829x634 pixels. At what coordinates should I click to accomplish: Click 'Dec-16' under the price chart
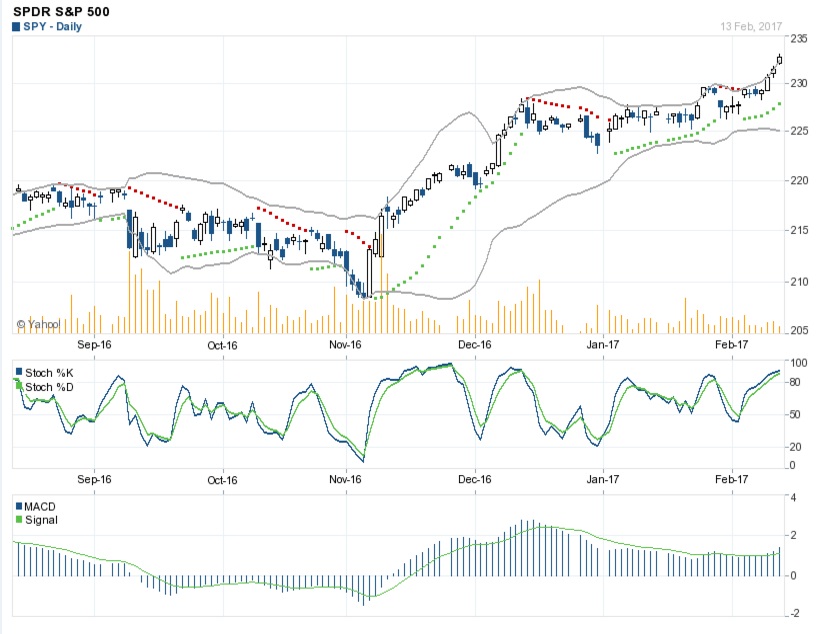point(474,345)
